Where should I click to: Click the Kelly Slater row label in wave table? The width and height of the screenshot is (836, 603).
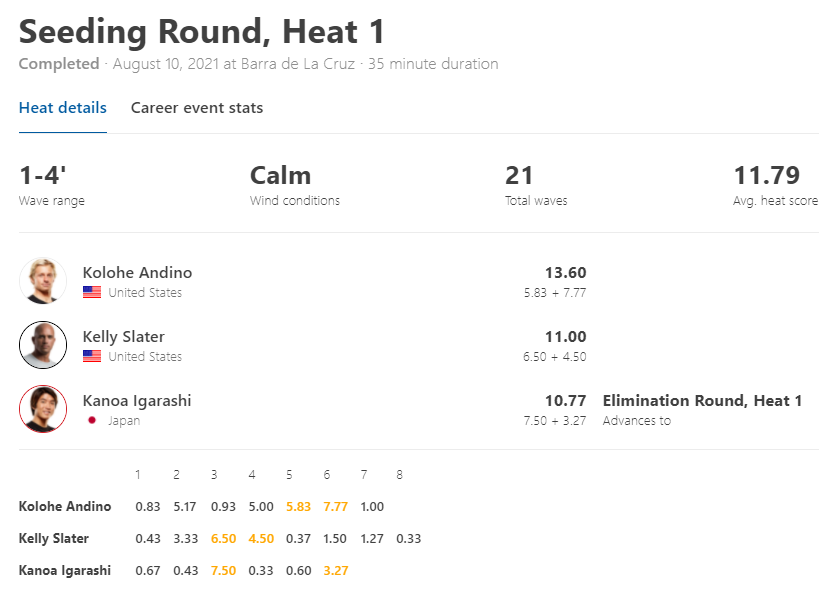(54, 538)
